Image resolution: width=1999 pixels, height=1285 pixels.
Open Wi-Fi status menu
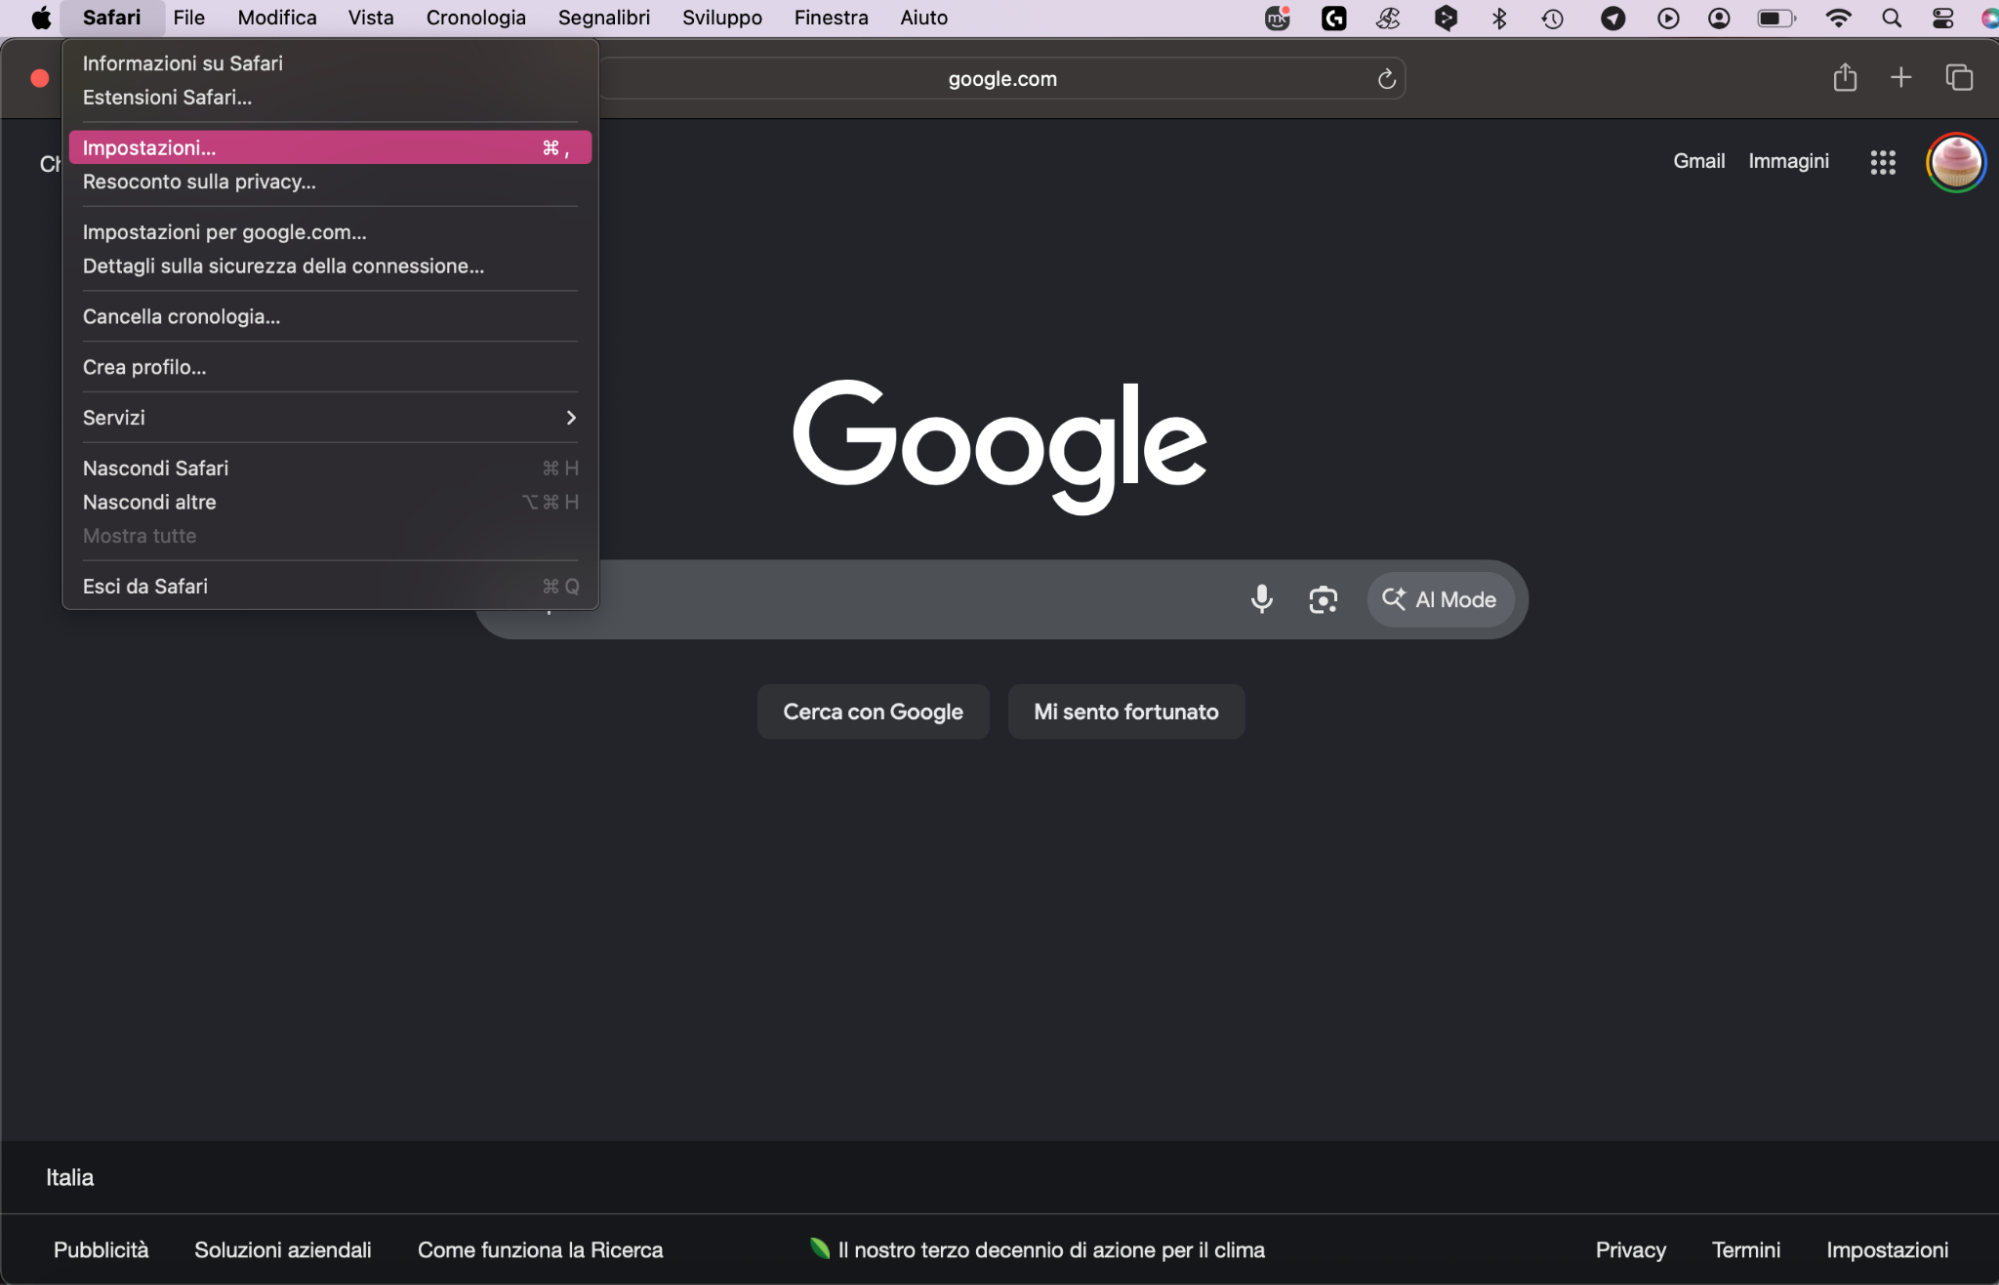[x=1838, y=18]
